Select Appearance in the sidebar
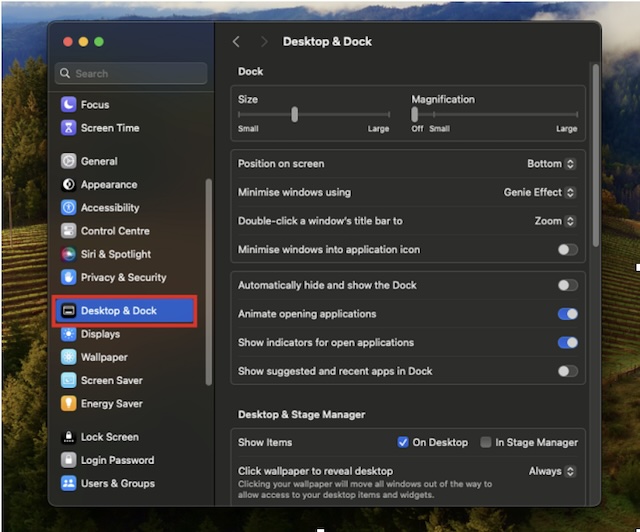This screenshot has height=532, width=640. [109, 185]
